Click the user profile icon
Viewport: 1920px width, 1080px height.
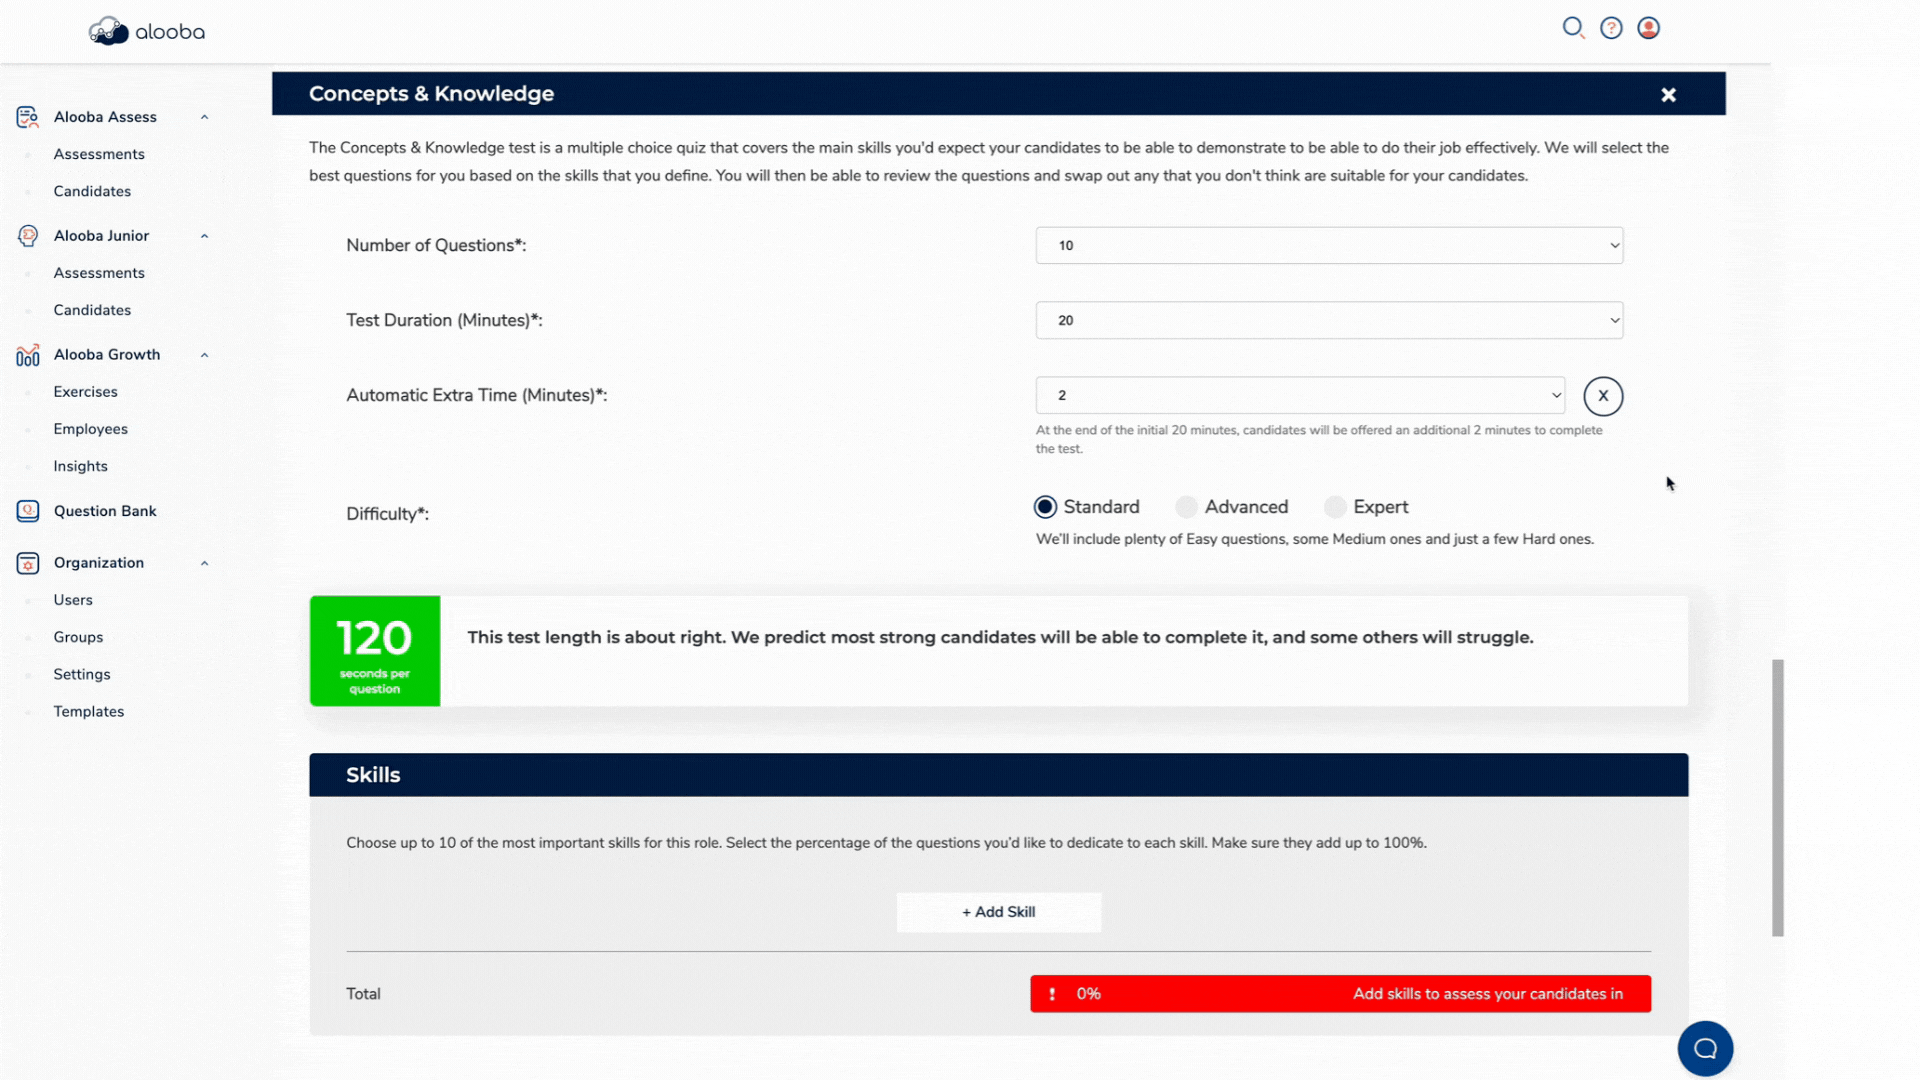click(1648, 28)
